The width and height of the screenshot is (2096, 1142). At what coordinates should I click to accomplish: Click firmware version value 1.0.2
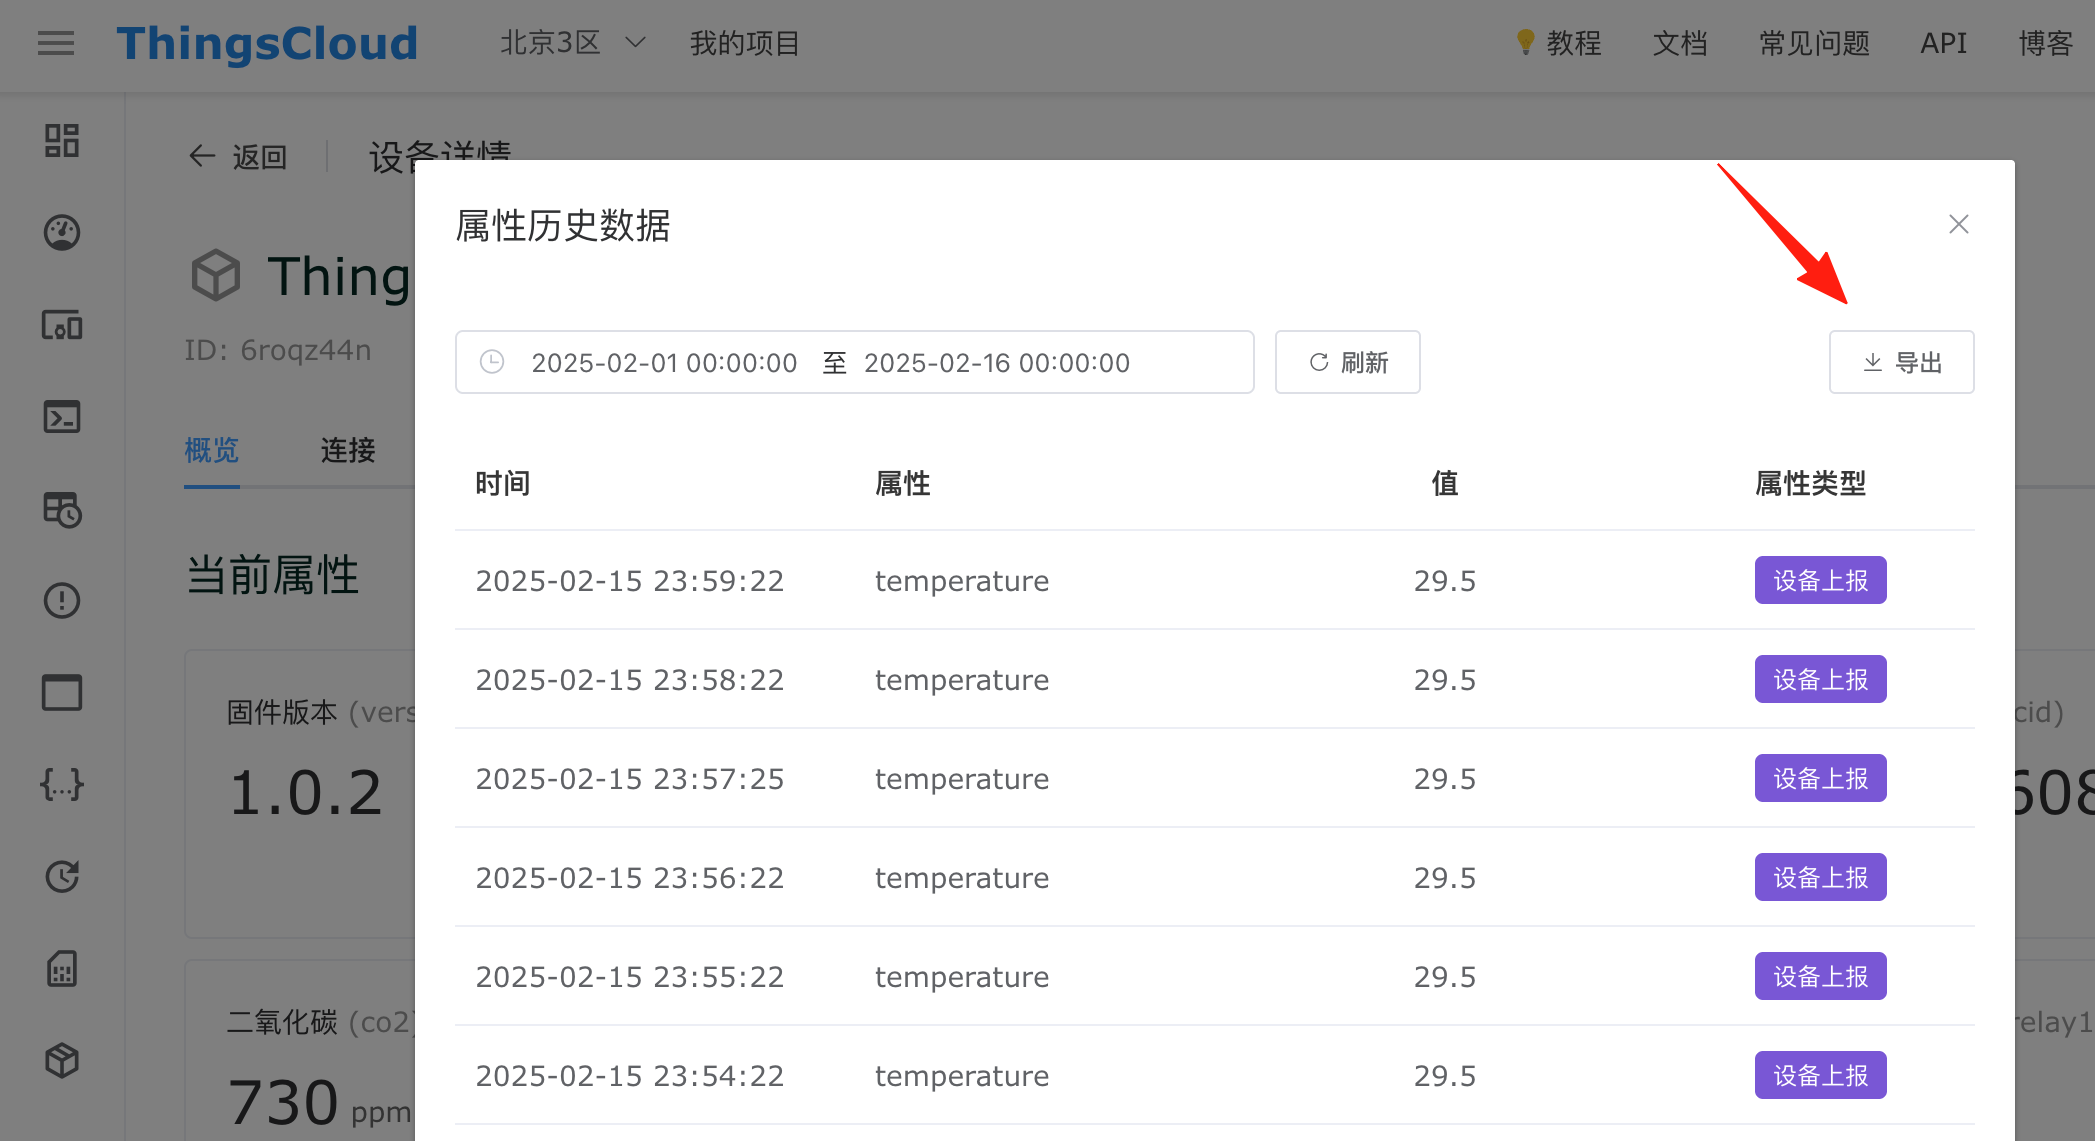(x=306, y=793)
